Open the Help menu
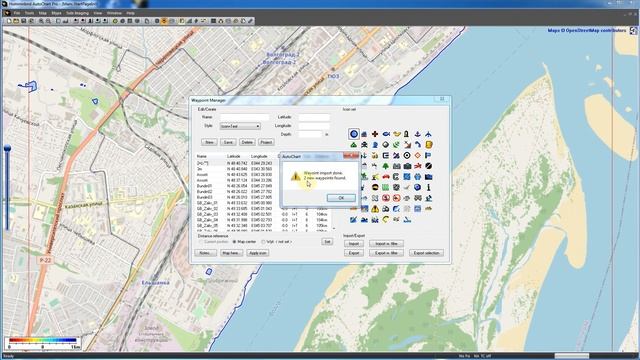 click(130, 13)
